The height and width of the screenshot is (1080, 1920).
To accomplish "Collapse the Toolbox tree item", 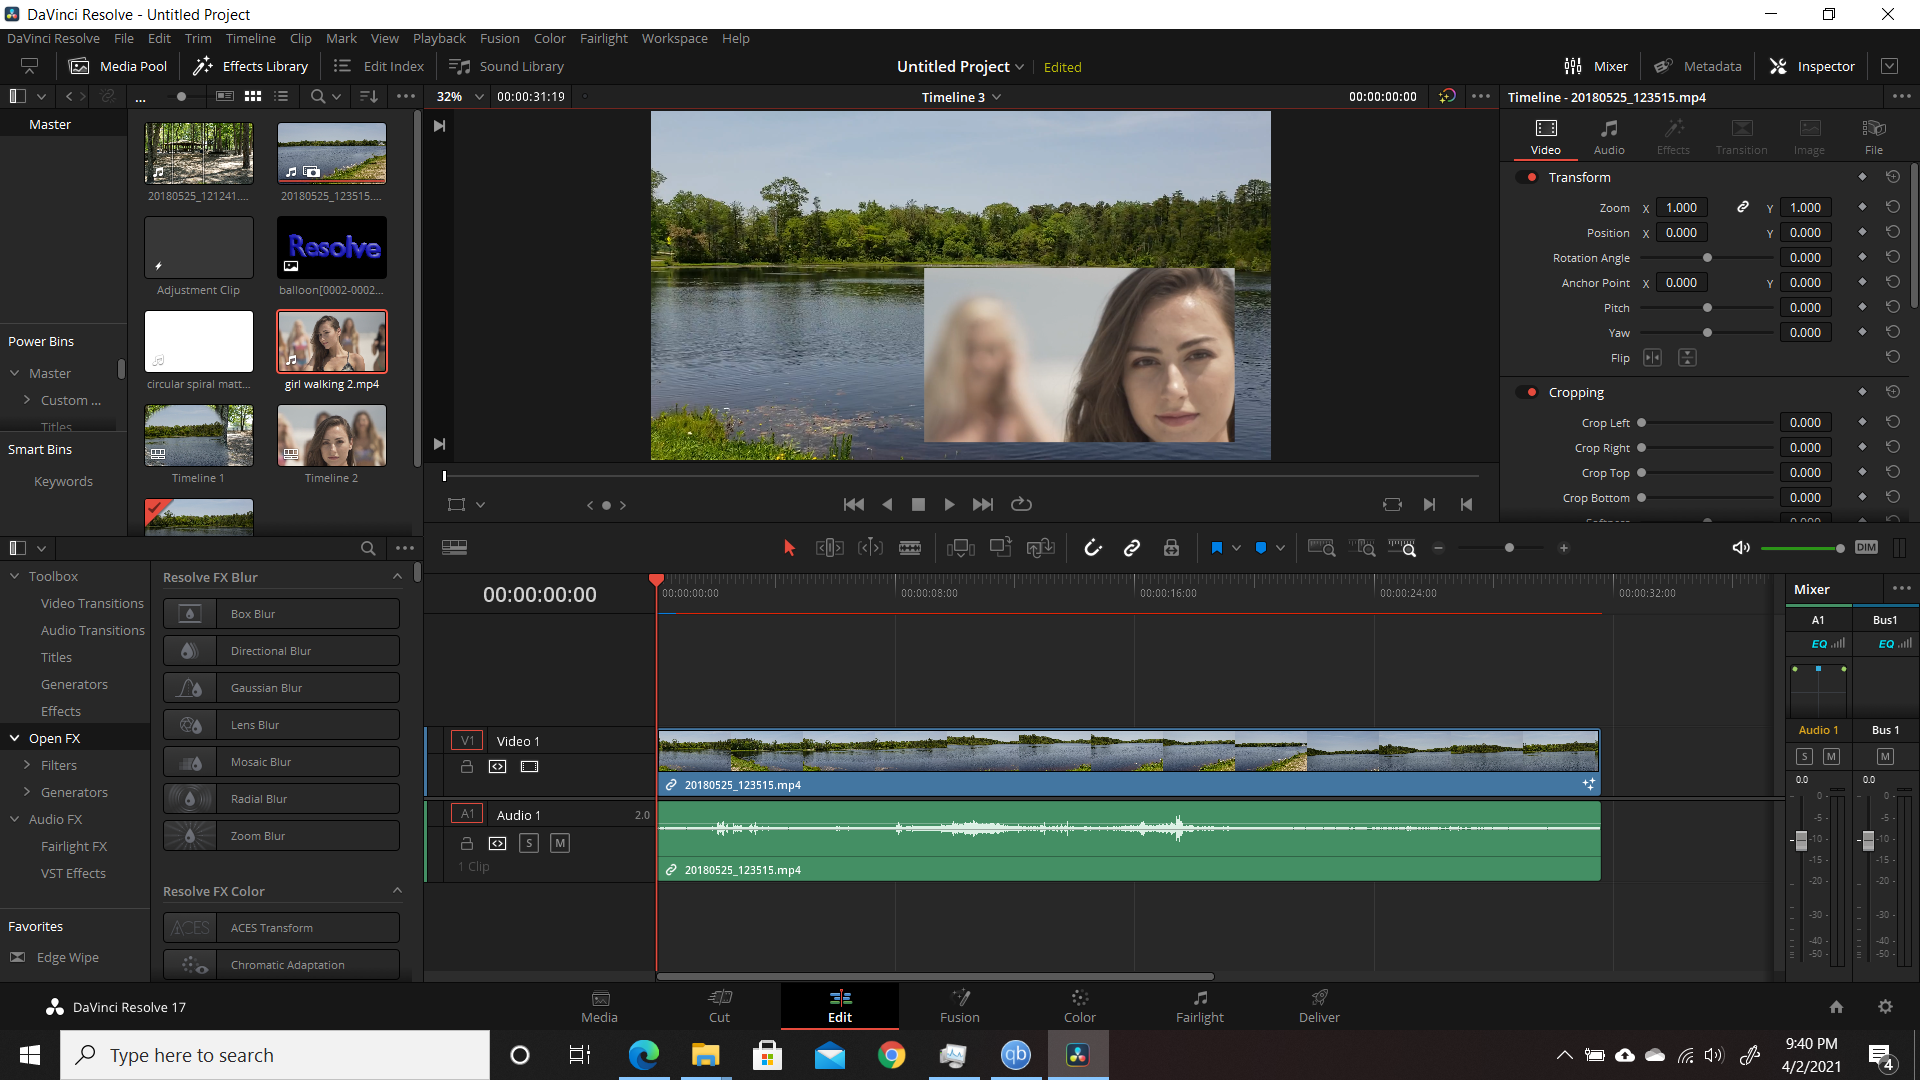I will pos(15,576).
